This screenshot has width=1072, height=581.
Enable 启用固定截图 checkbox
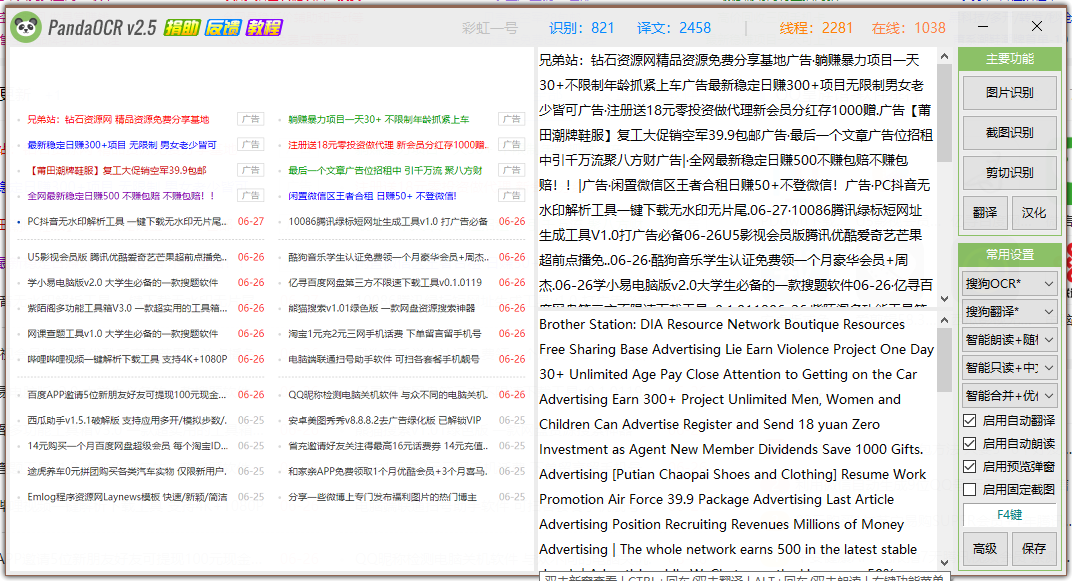point(969,489)
